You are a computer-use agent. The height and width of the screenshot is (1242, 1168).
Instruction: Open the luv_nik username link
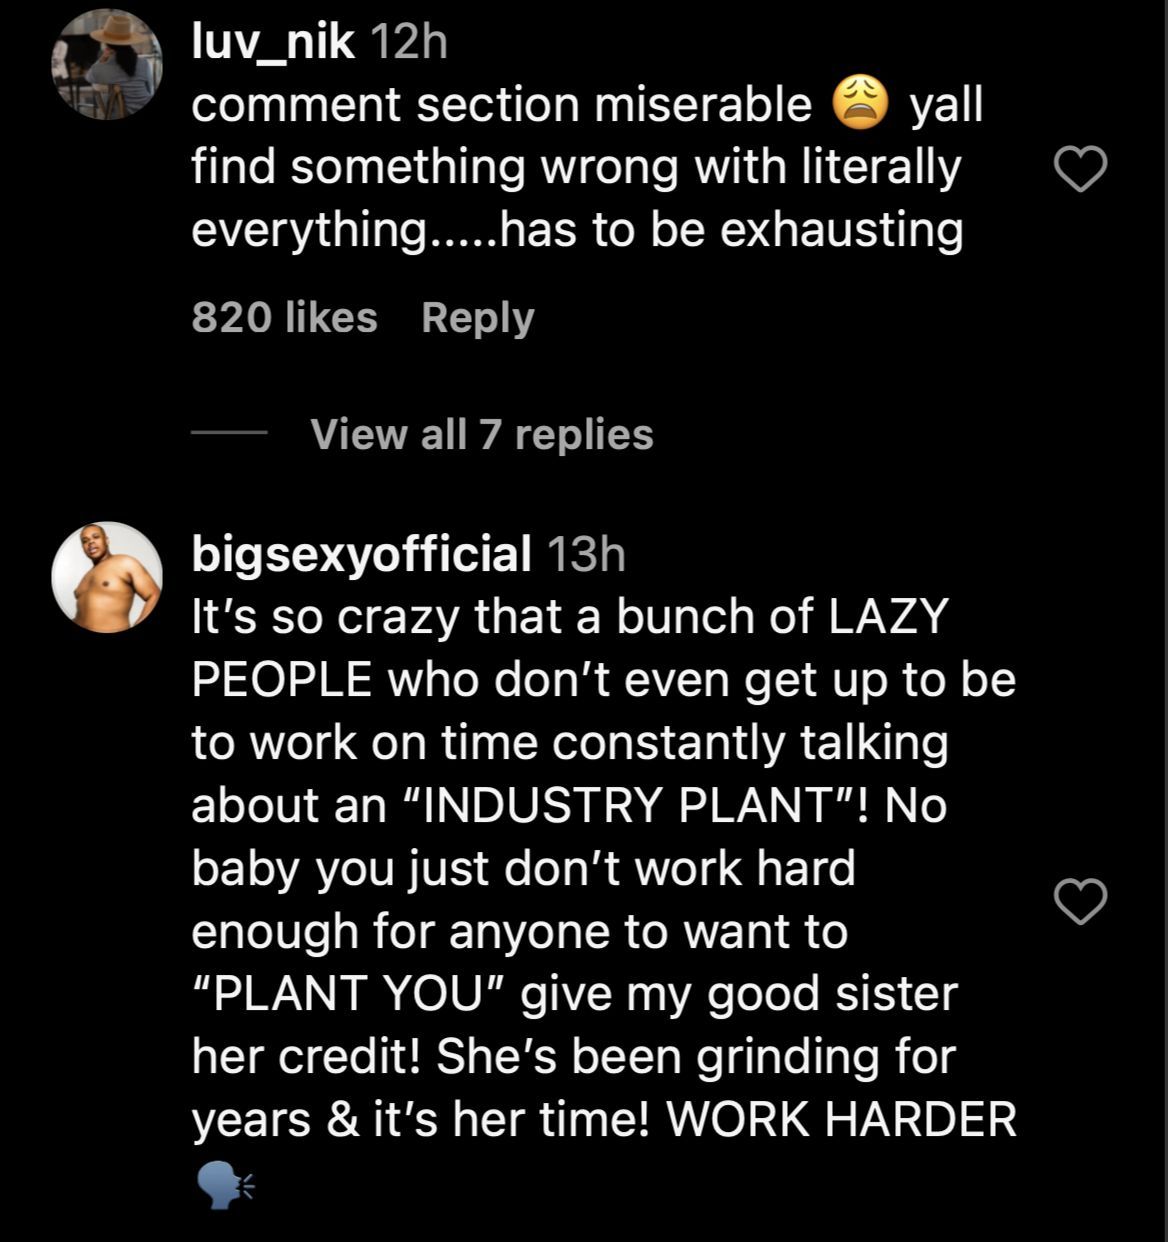click(x=273, y=43)
